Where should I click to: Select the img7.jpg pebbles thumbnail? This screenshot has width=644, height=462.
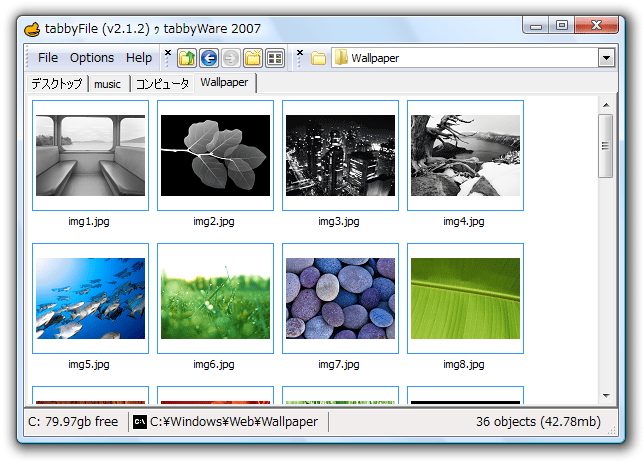(x=340, y=298)
